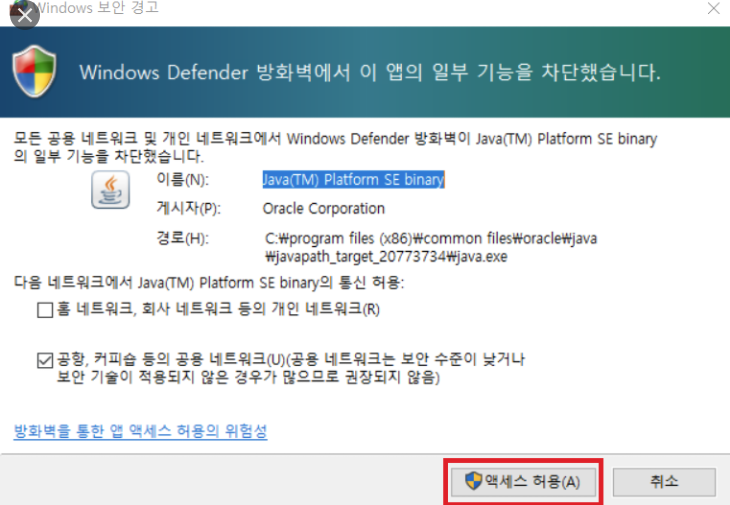Click the 'Windows 보안 경고' title bar text
This screenshot has width=730, height=505.
point(97,8)
